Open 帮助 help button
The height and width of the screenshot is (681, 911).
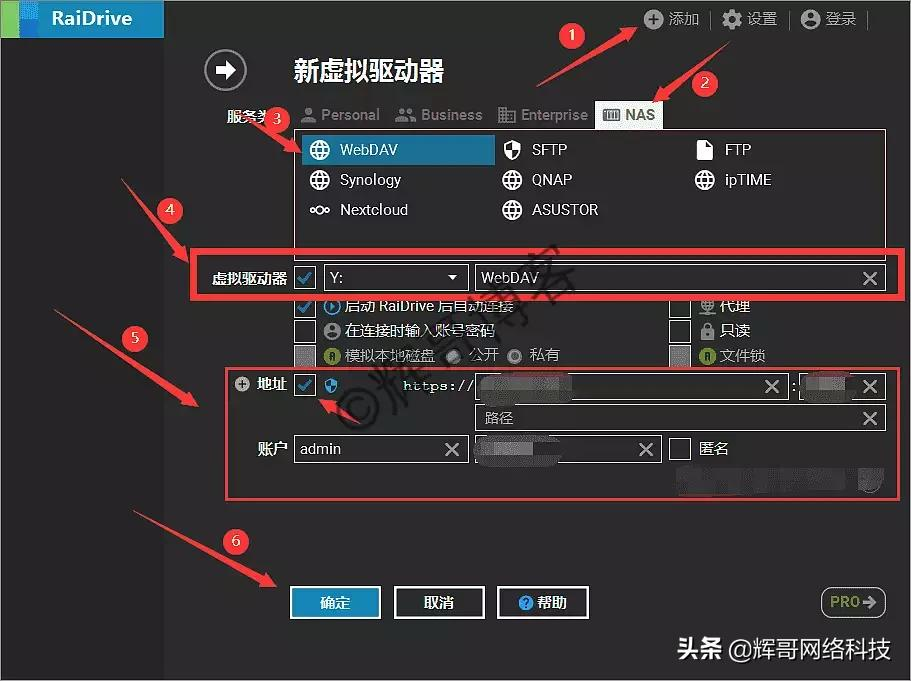click(x=543, y=603)
